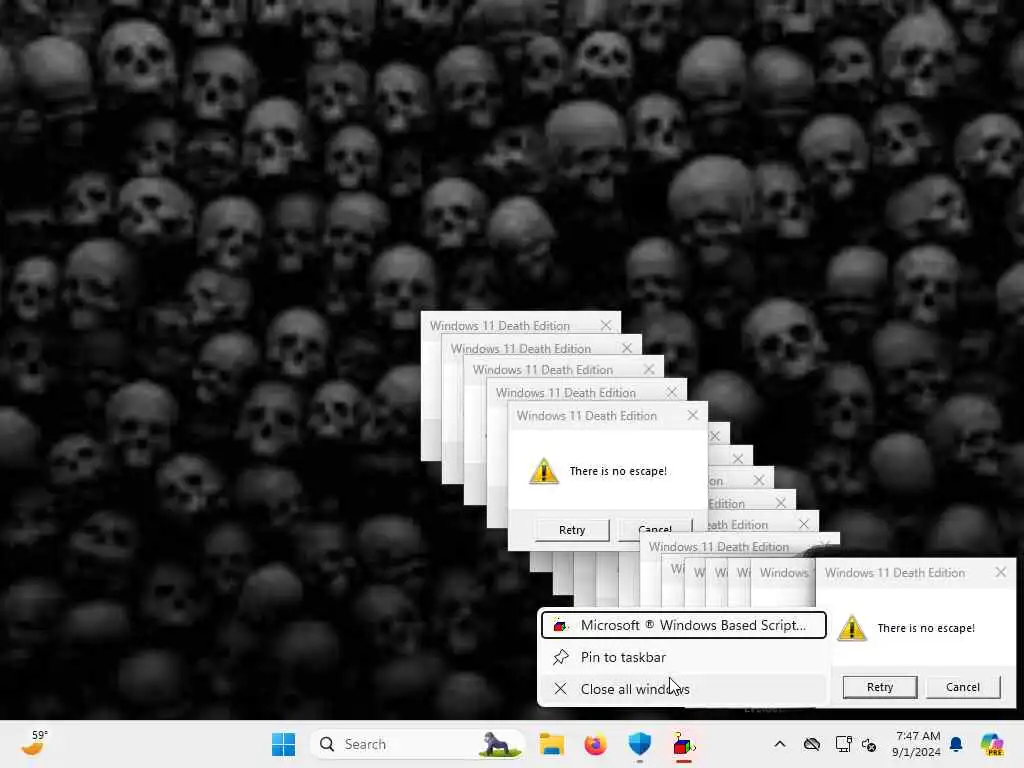
Task: Open File Explorer from the taskbar
Action: (552, 744)
